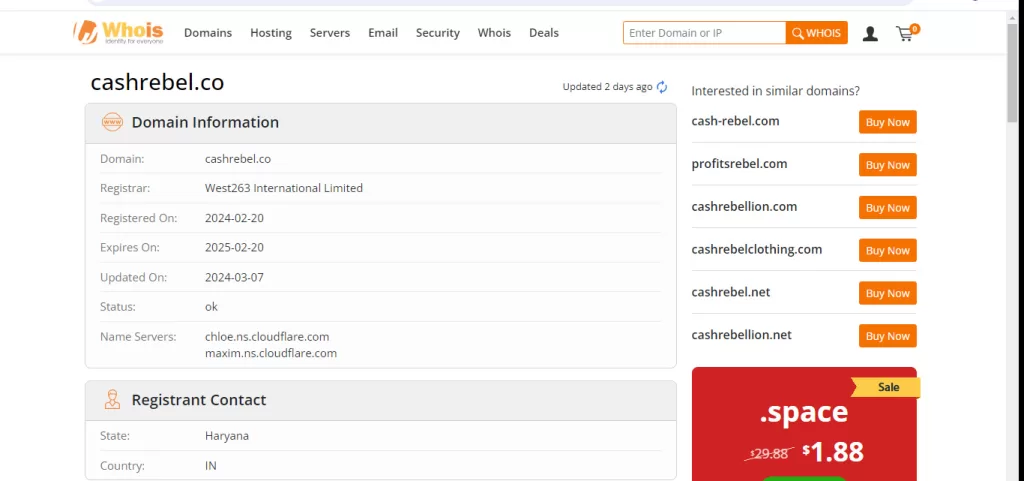The image size is (1024, 481).
Task: Open the Hosting menu
Action: tap(271, 33)
